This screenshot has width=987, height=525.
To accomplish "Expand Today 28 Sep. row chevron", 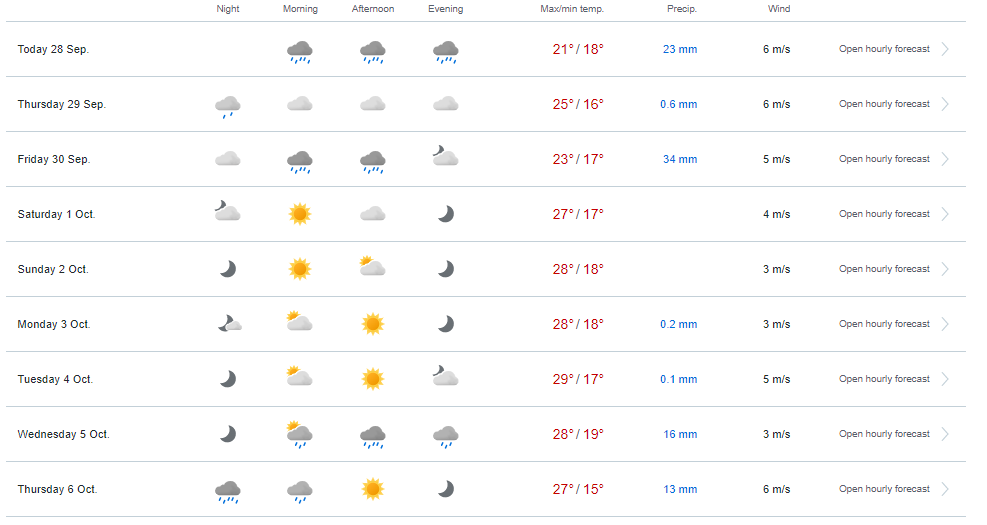I will coord(945,49).
